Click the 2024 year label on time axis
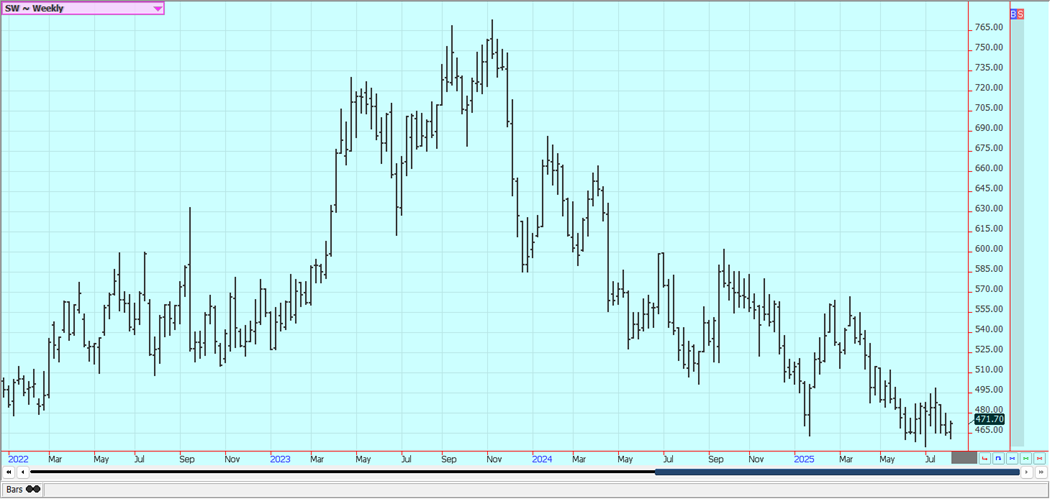 542,459
